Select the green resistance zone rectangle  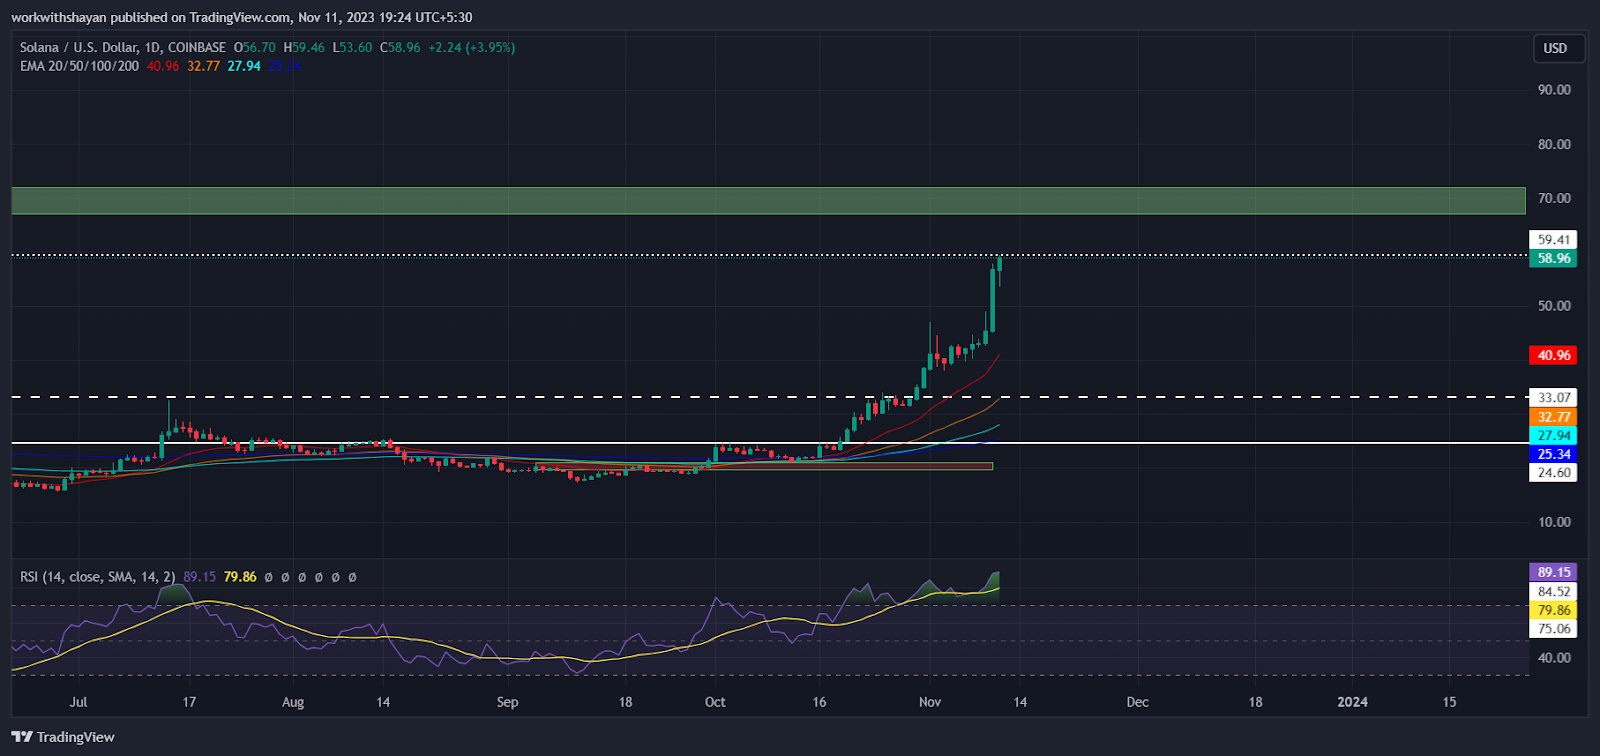tap(768, 200)
